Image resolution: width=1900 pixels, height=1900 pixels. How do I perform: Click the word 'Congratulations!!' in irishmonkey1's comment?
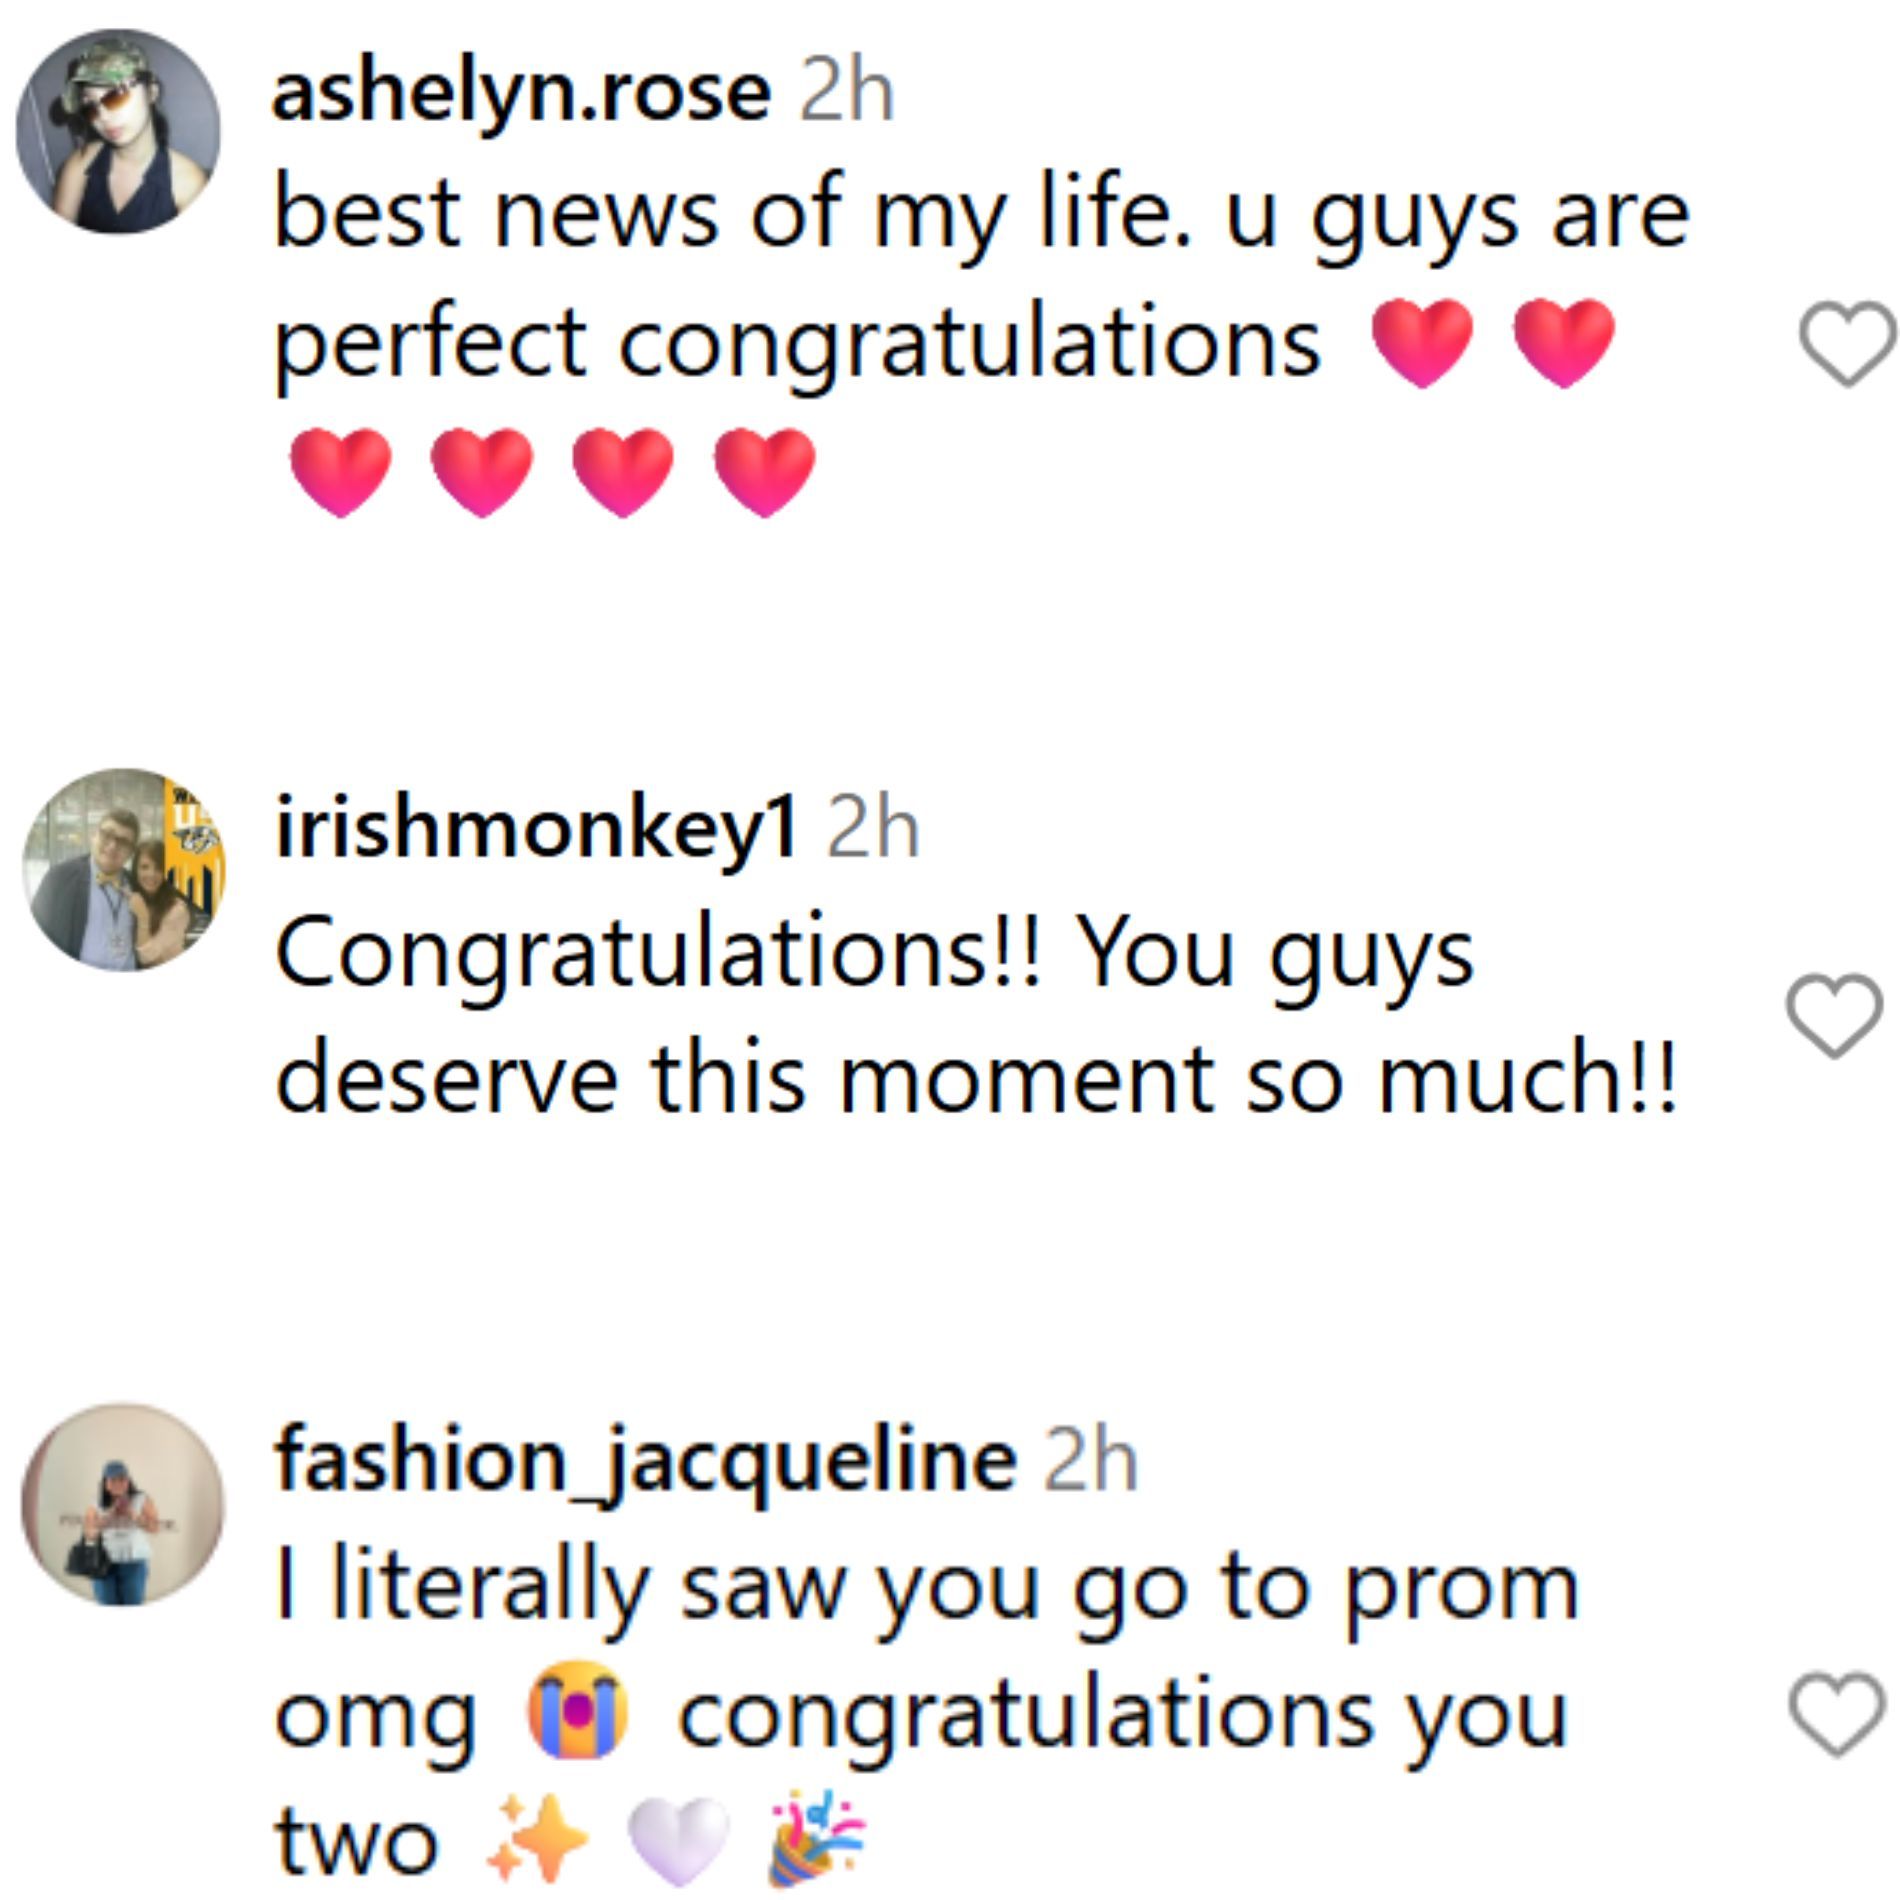coord(658,953)
